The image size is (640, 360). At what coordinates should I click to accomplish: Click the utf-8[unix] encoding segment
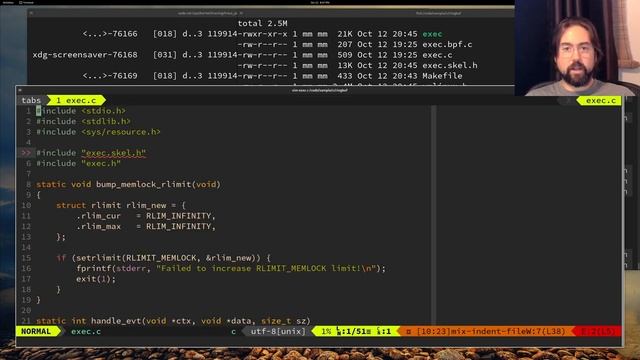[278, 331]
